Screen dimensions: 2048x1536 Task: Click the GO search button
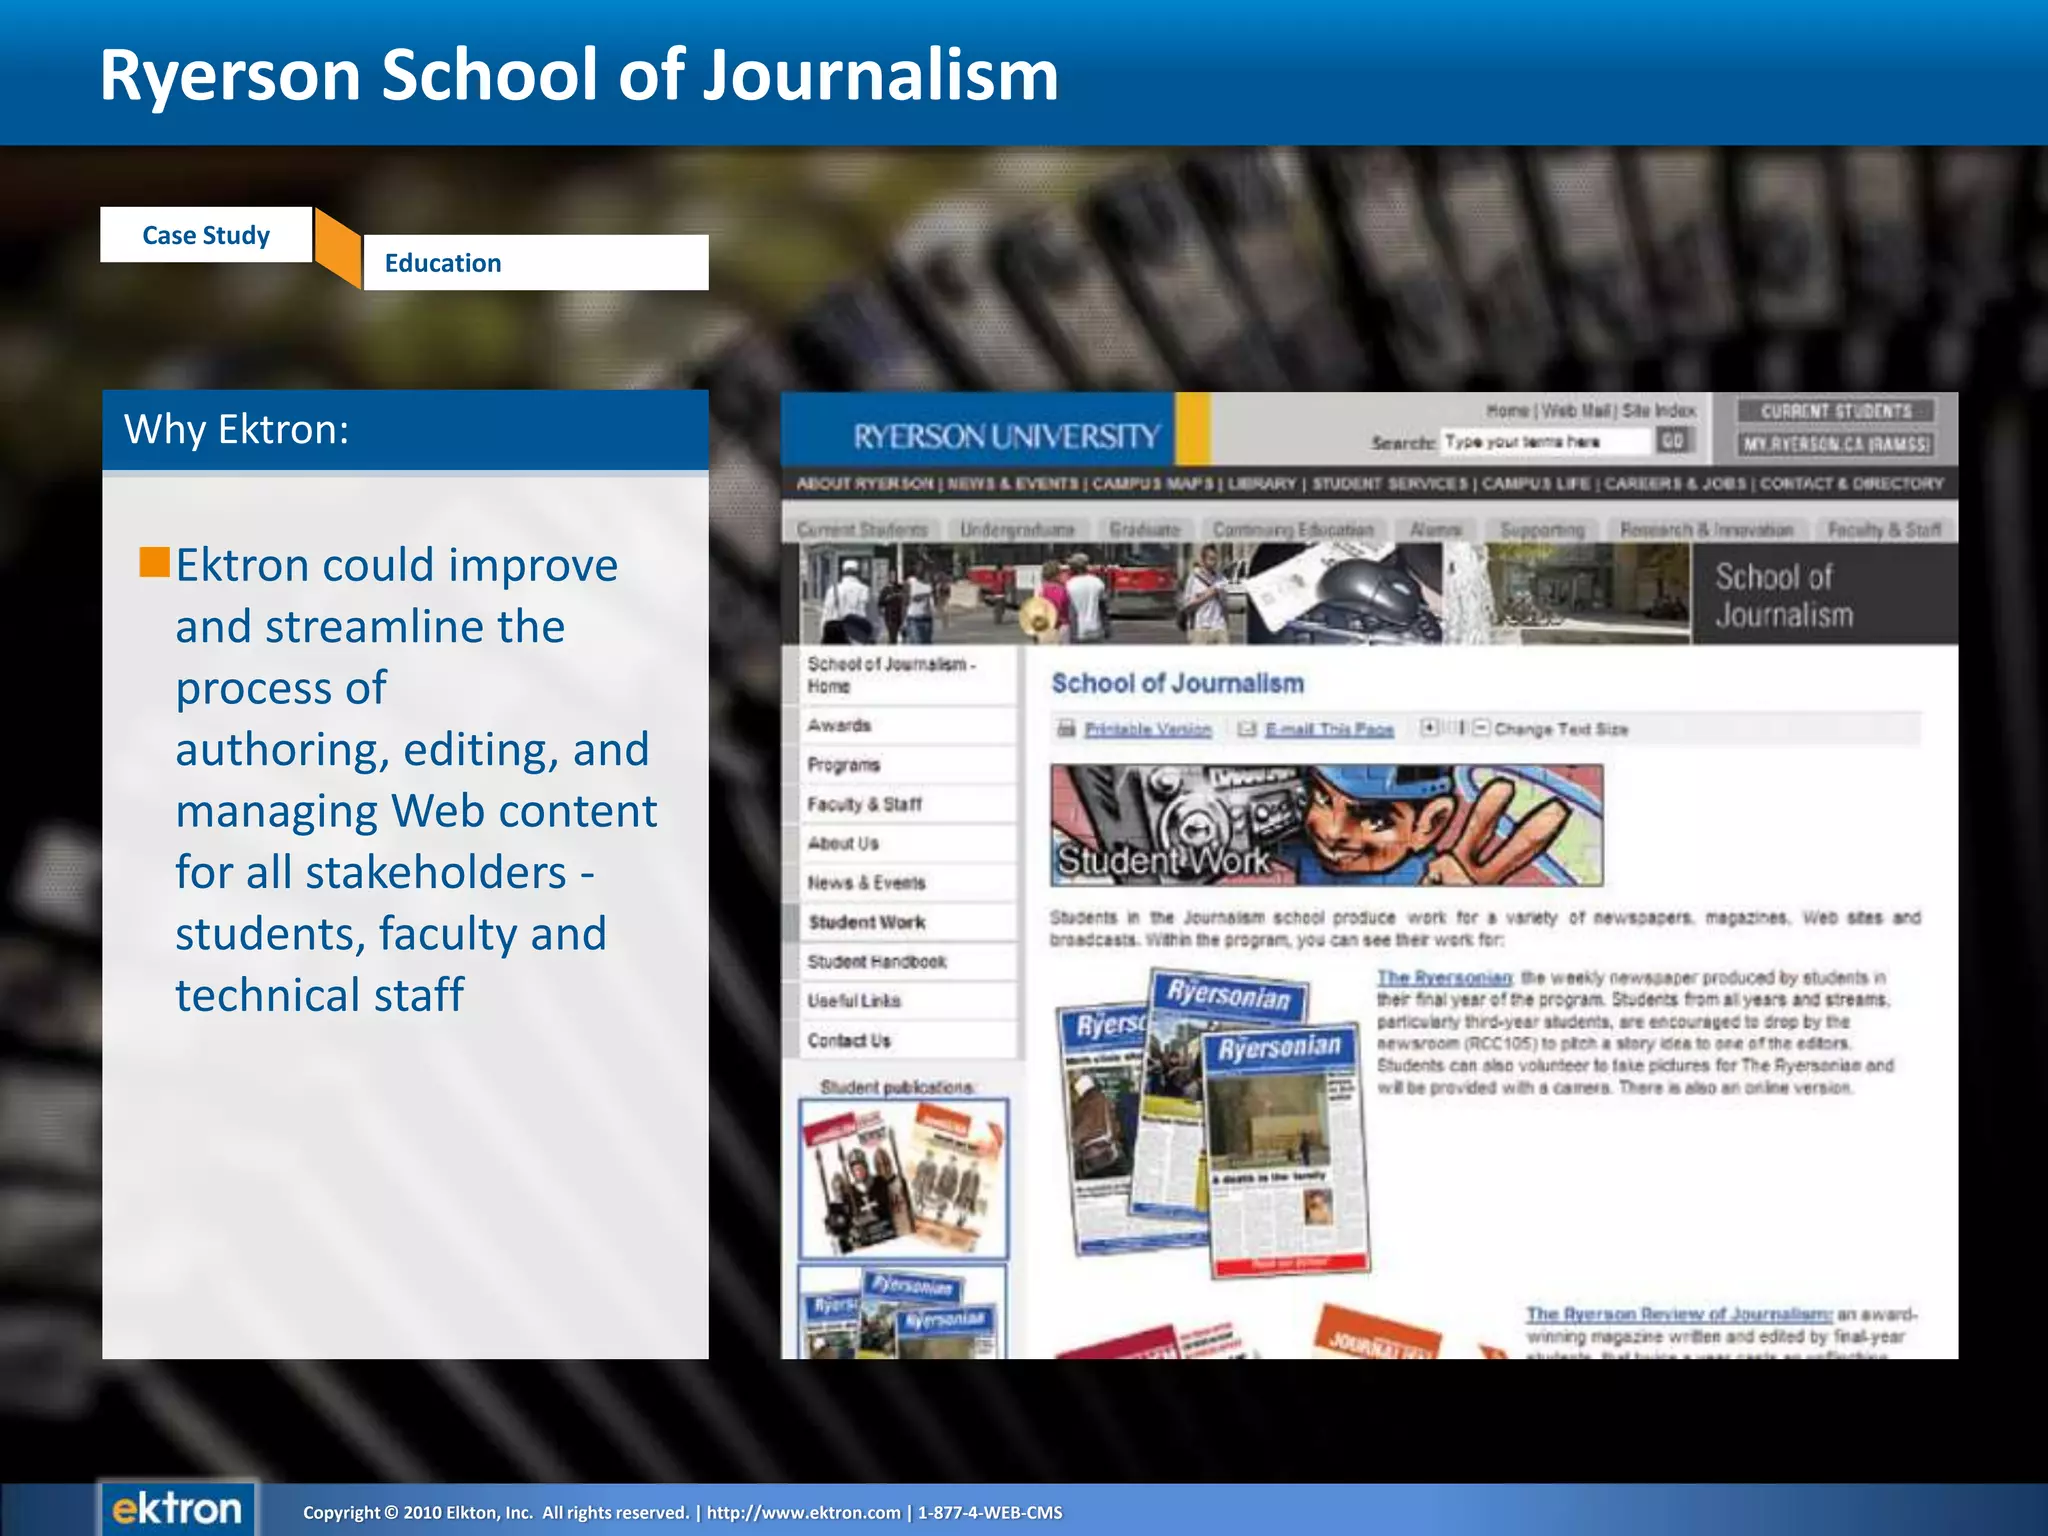[1674, 440]
